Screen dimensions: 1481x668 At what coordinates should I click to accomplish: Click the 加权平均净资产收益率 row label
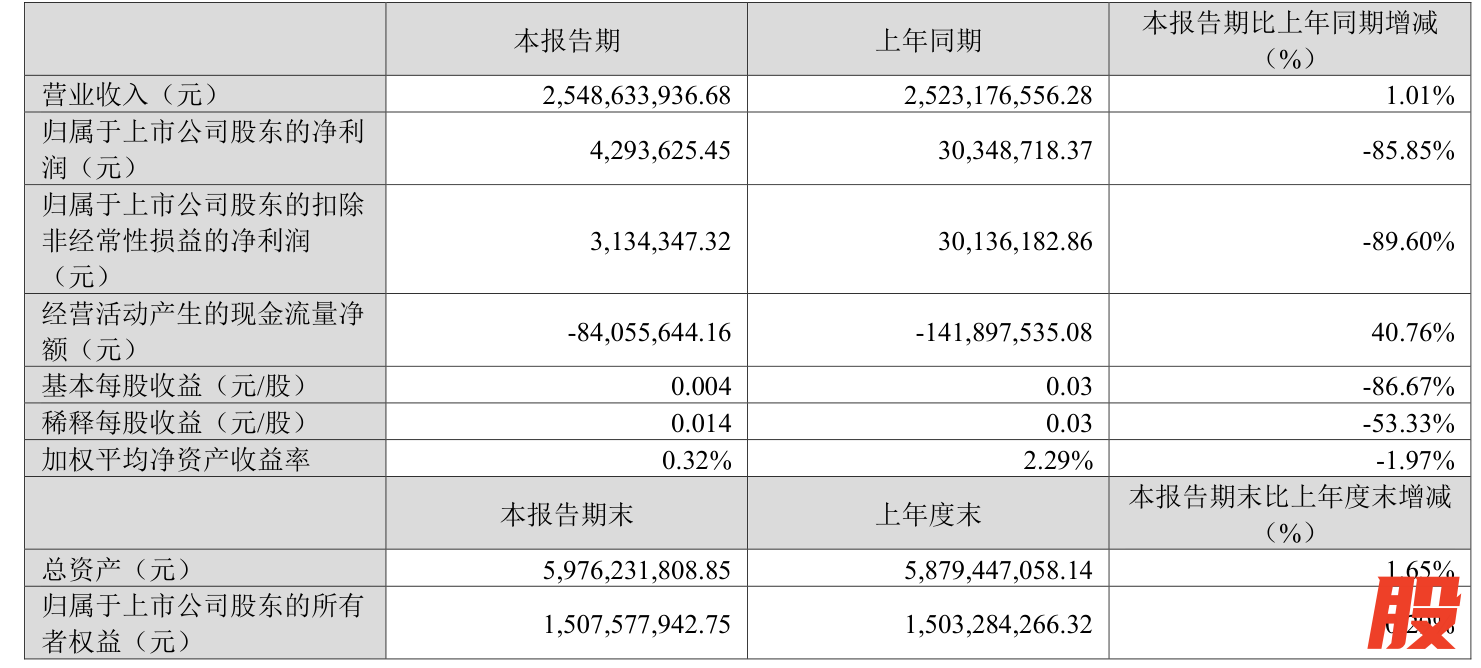176,460
